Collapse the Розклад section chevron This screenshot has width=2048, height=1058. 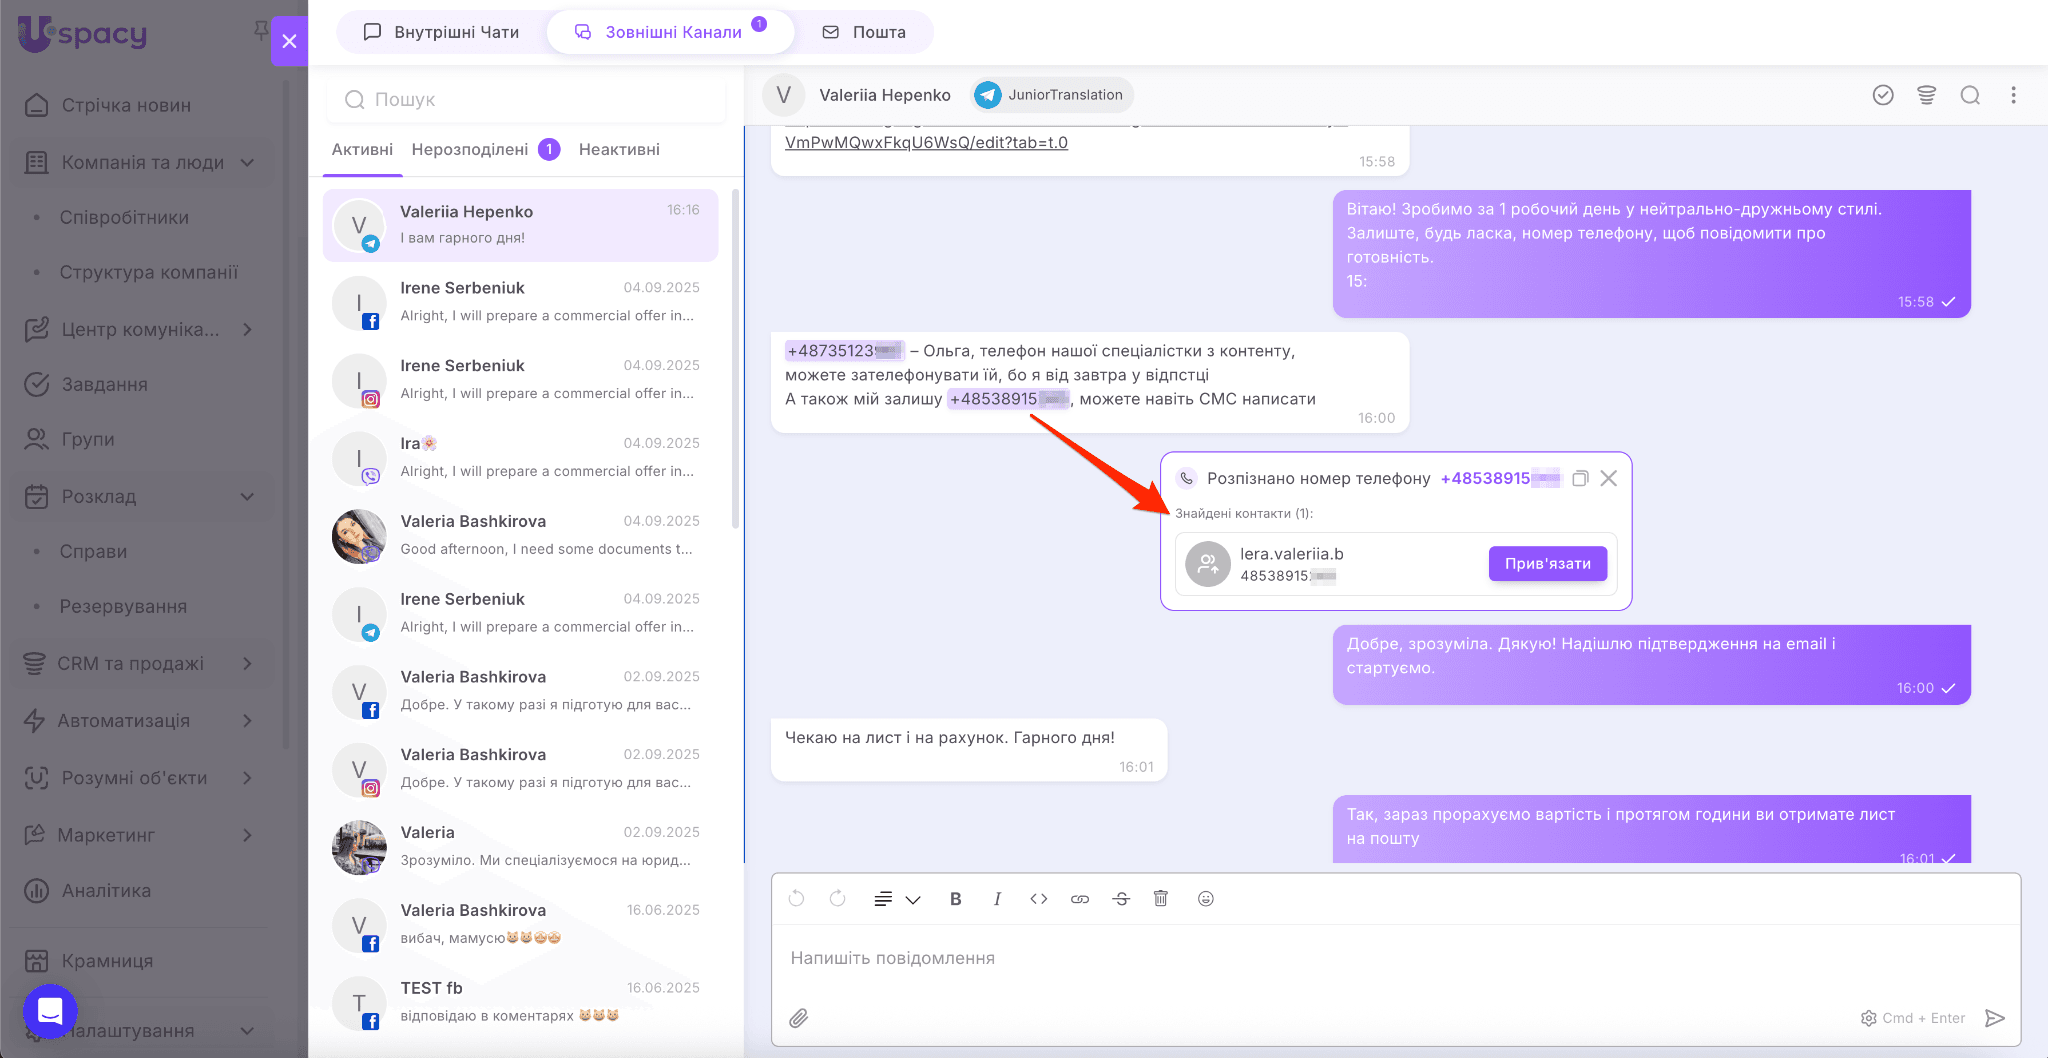point(248,496)
